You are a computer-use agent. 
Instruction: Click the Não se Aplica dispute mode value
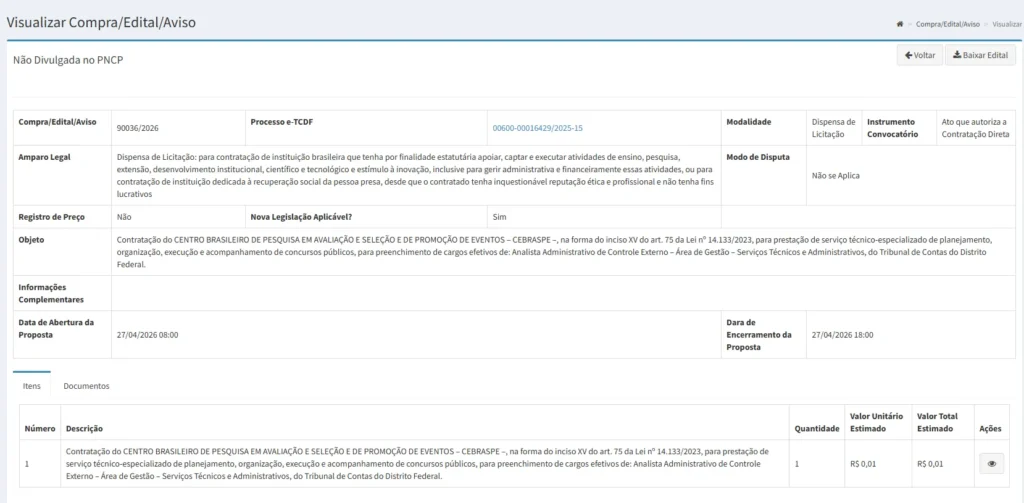pyautogui.click(x=836, y=176)
